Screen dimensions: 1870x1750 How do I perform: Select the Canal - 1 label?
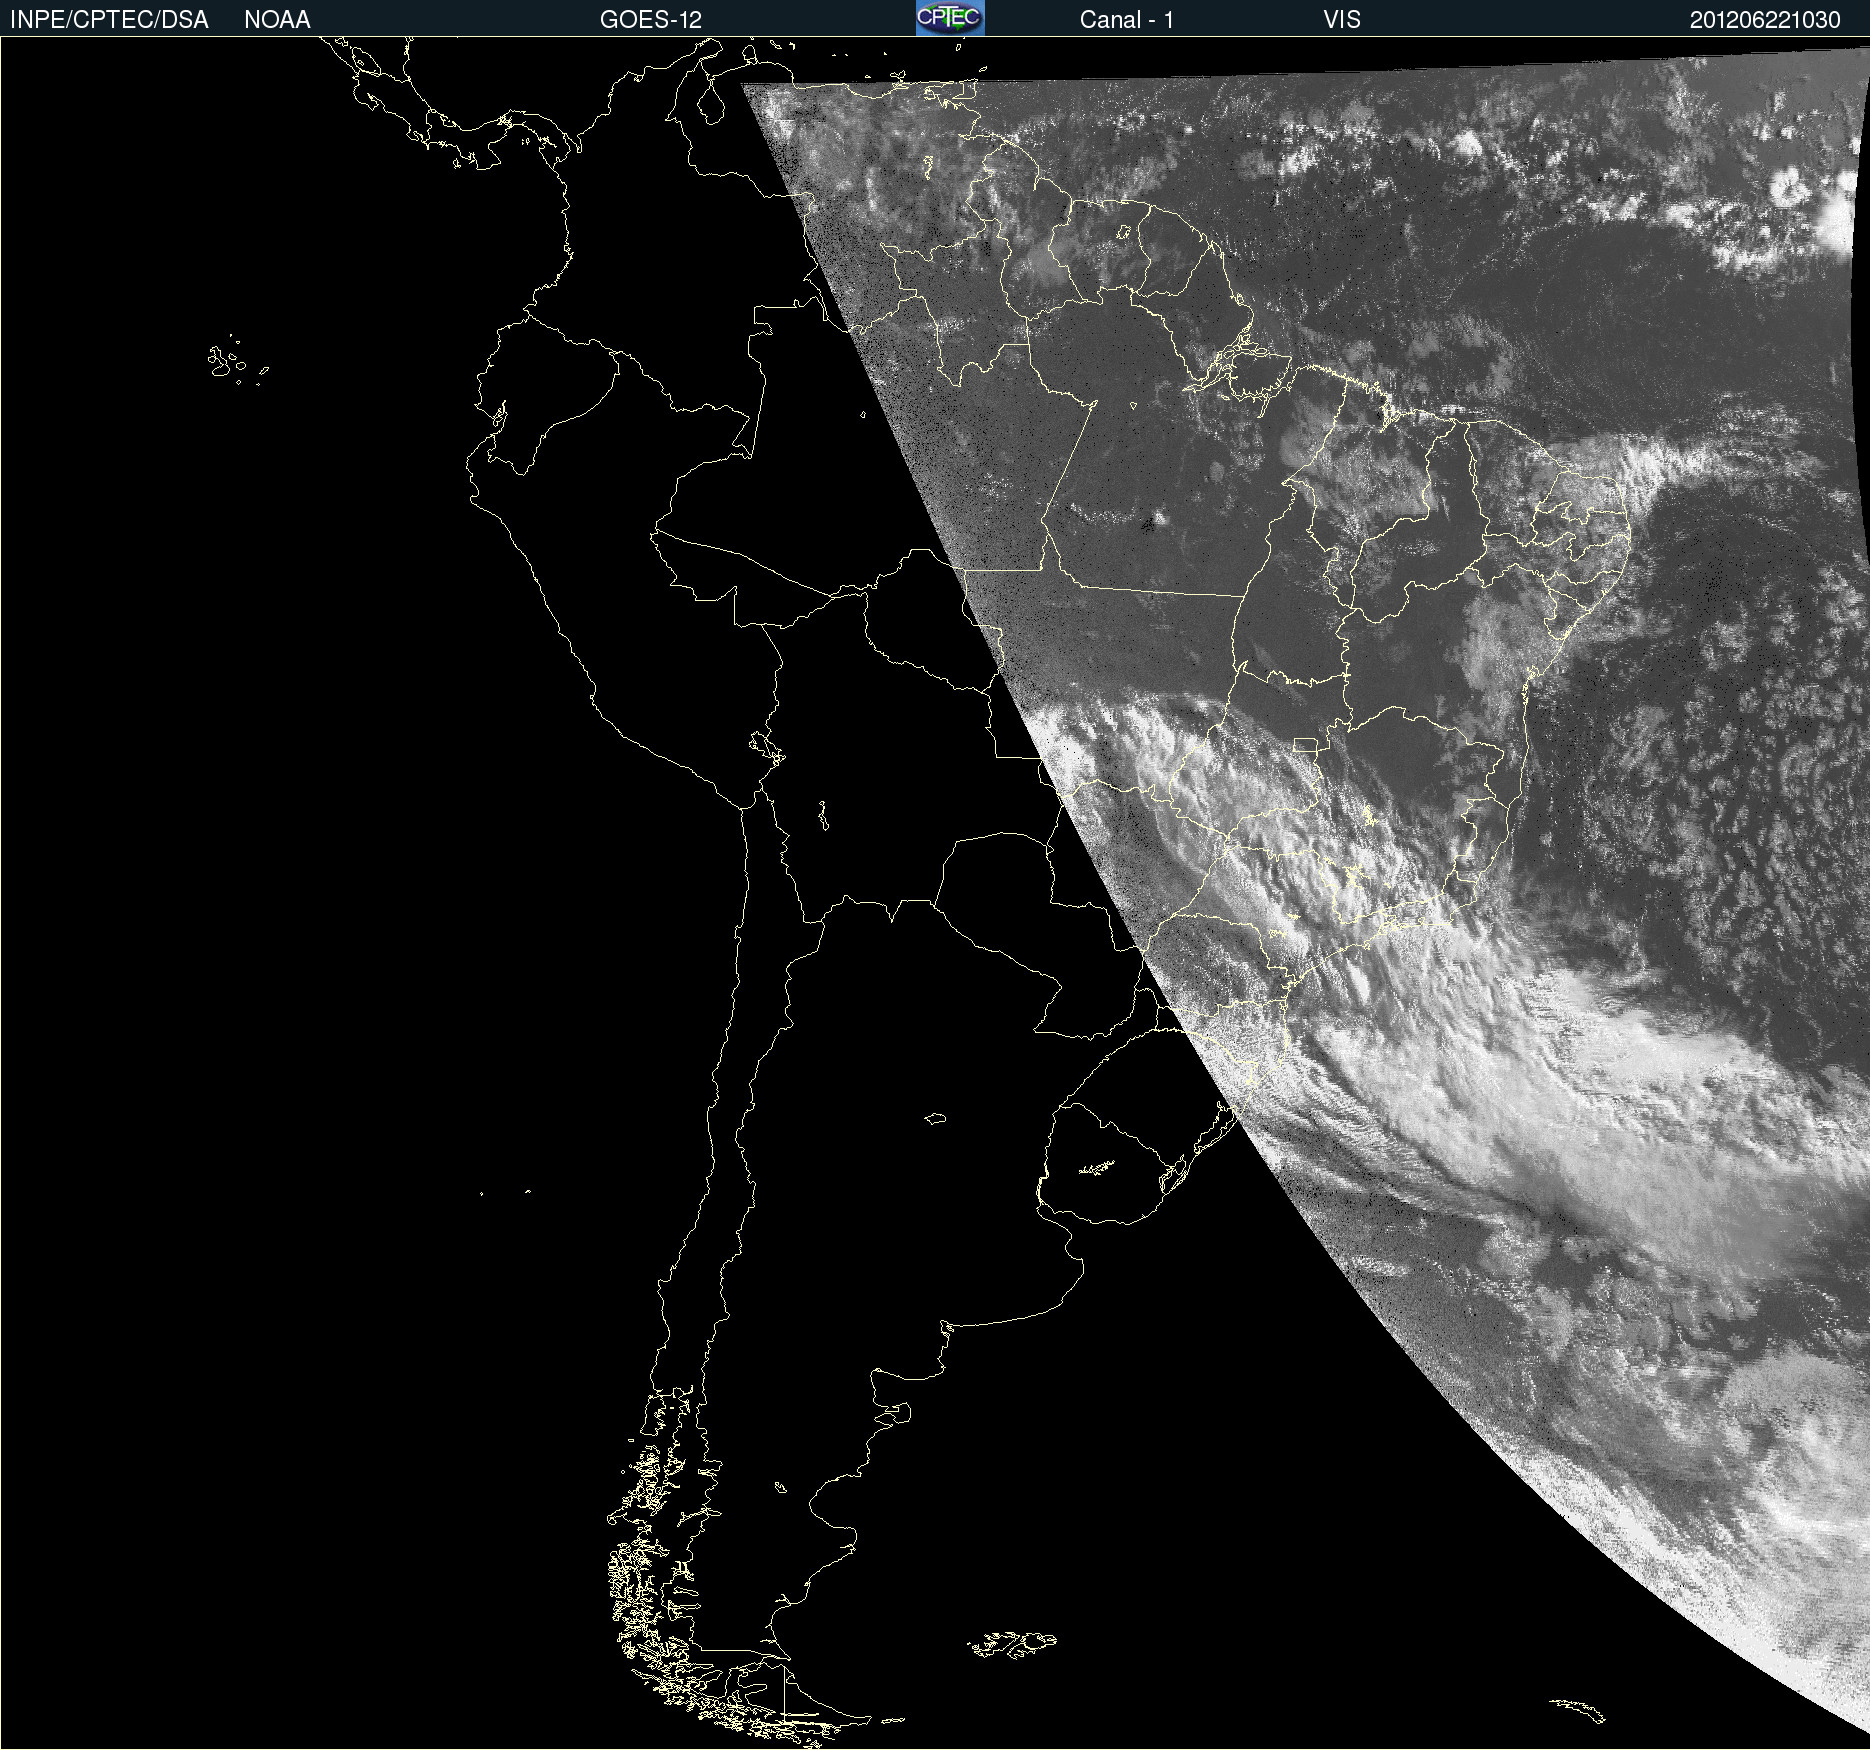(1126, 20)
